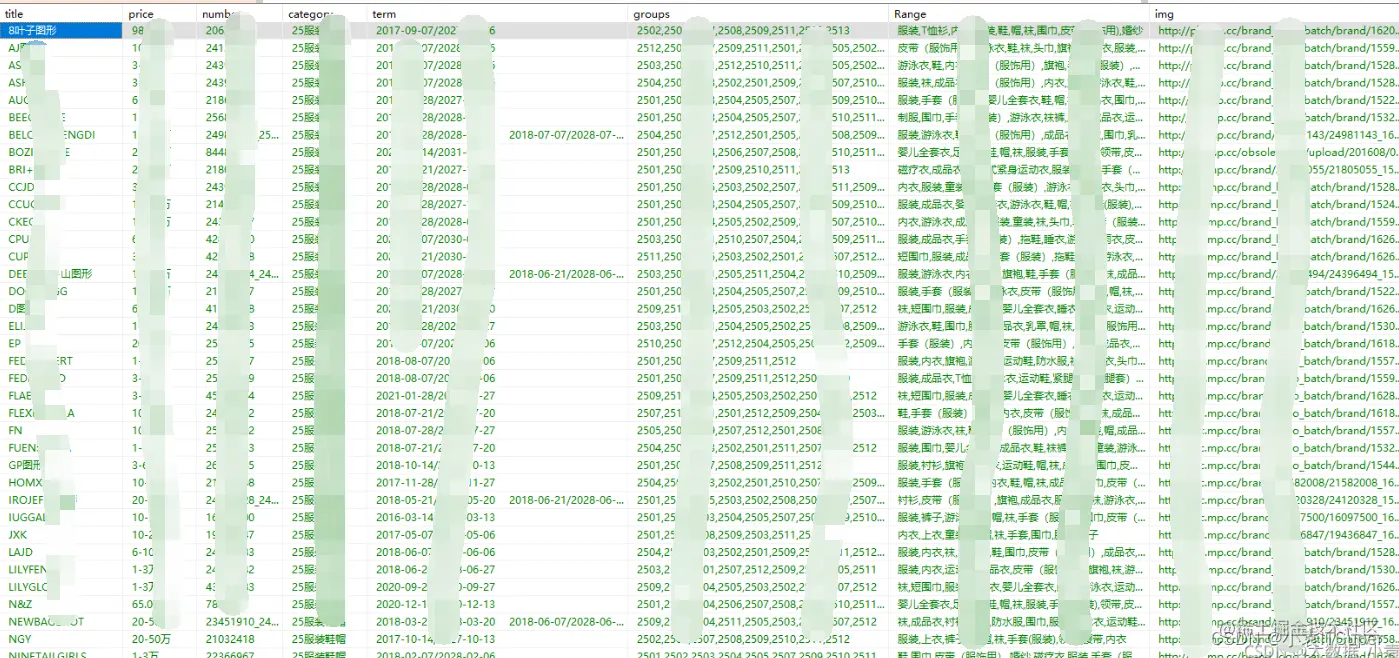
Task: Click groups cell 2511,250 in CUP row
Action: [758, 257]
